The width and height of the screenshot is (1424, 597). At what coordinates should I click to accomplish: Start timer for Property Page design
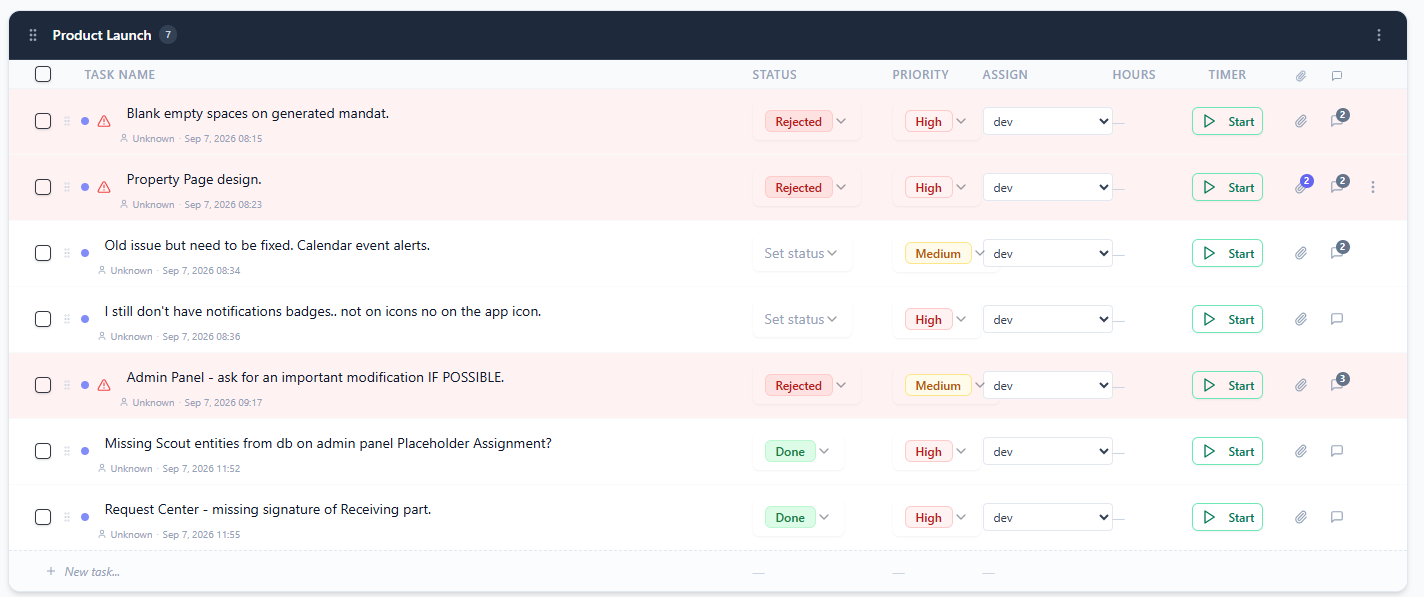[x=1227, y=187]
